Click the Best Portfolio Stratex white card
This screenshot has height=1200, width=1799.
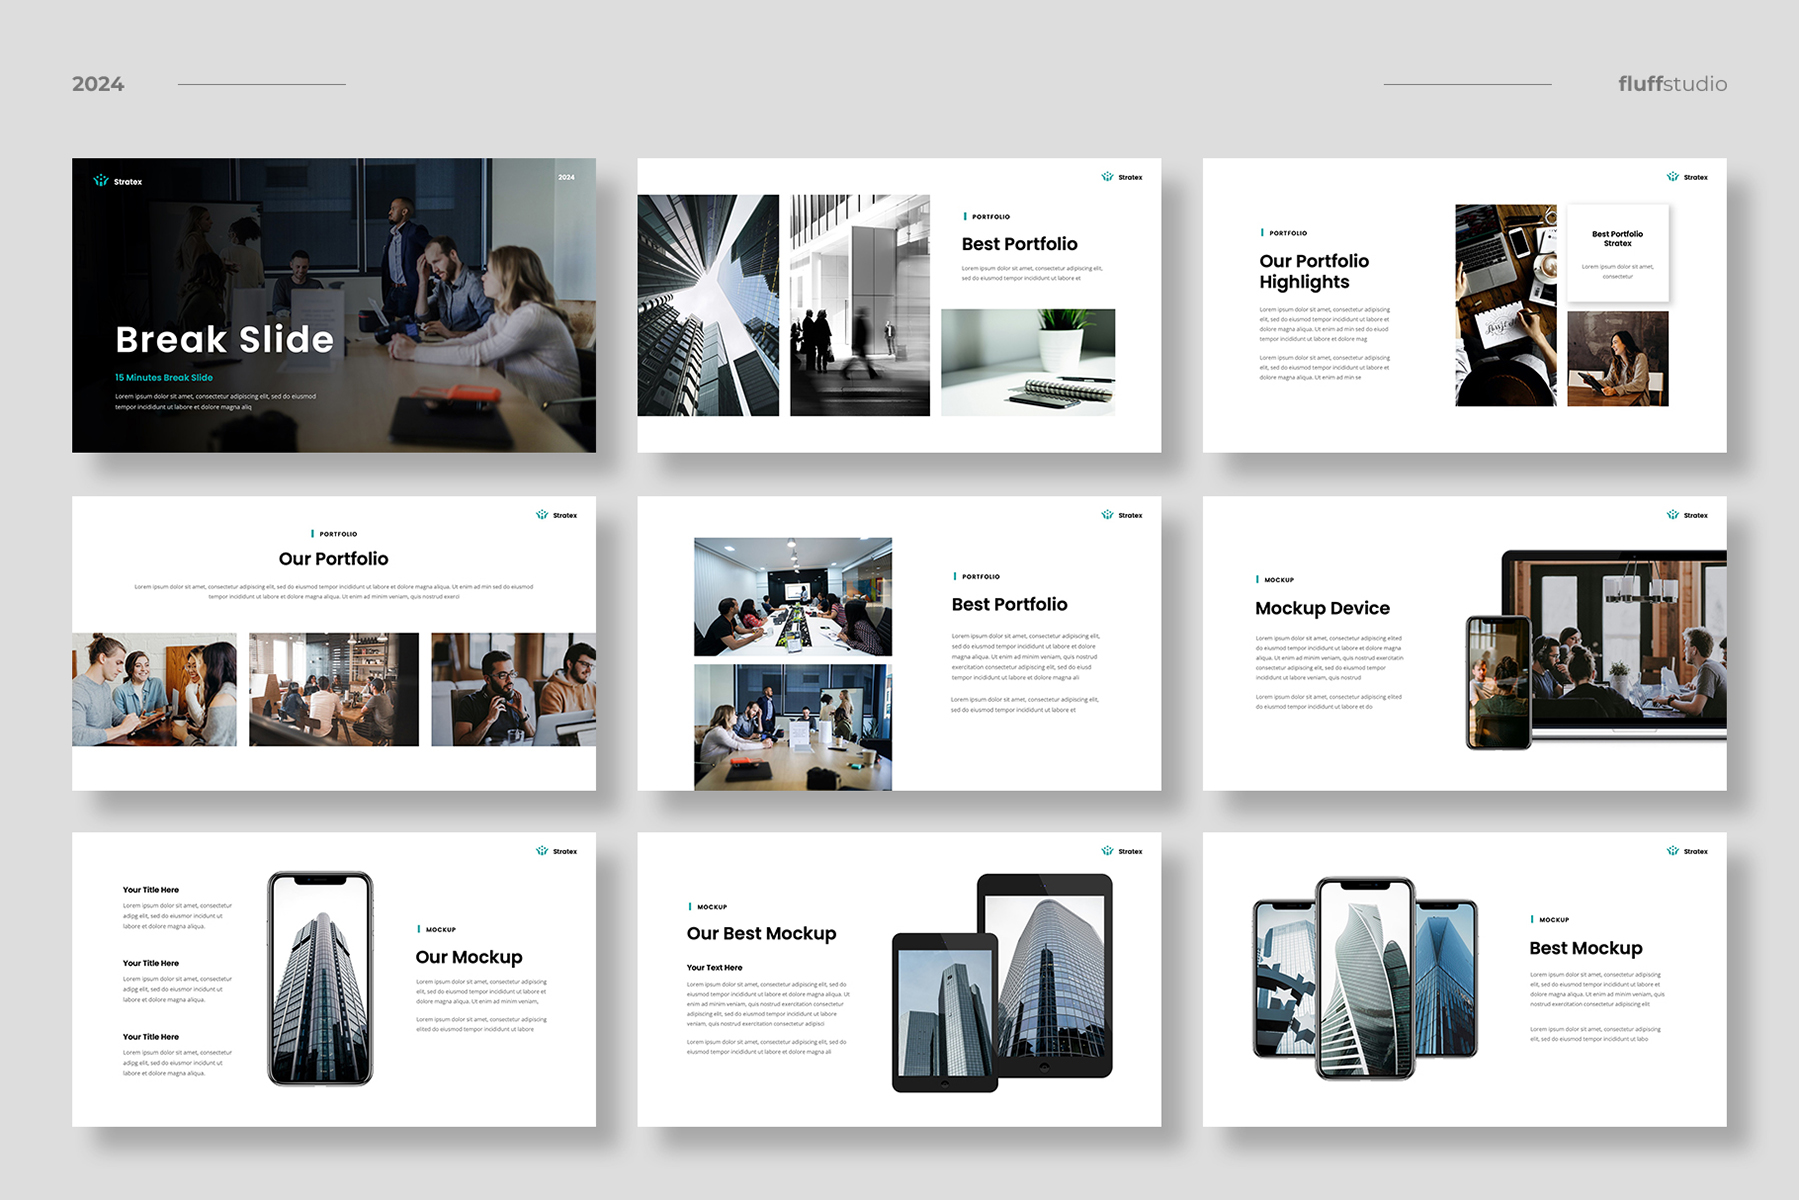click(1617, 253)
